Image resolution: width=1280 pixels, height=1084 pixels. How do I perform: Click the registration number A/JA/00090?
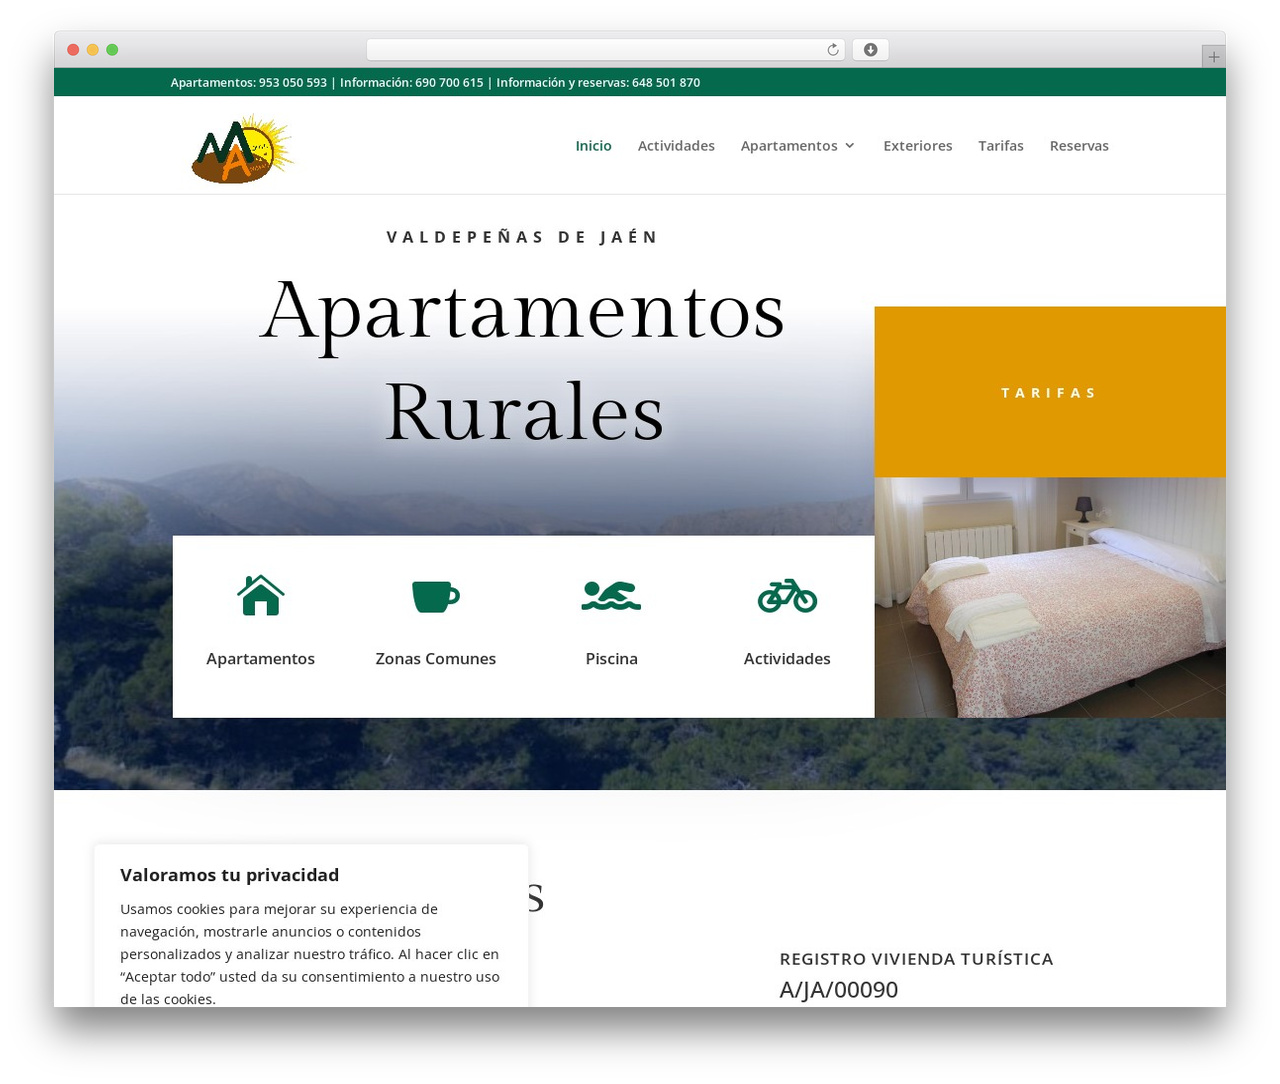point(839,990)
